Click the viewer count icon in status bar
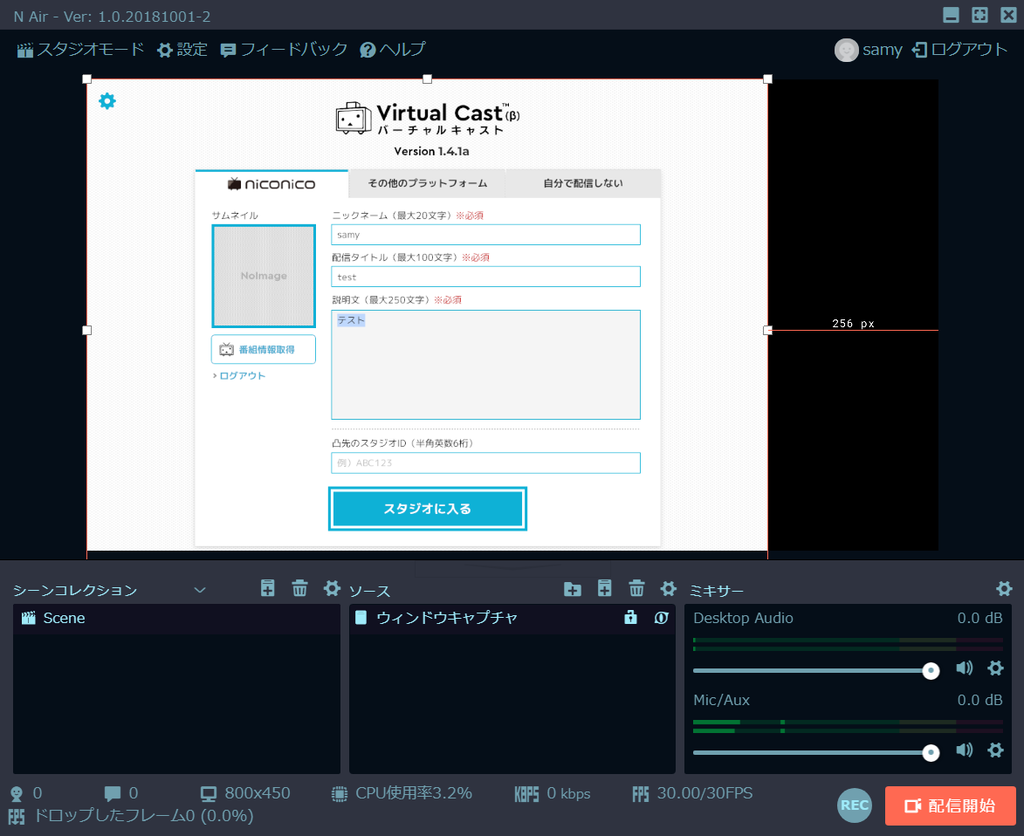The image size is (1024, 836). click(17, 794)
